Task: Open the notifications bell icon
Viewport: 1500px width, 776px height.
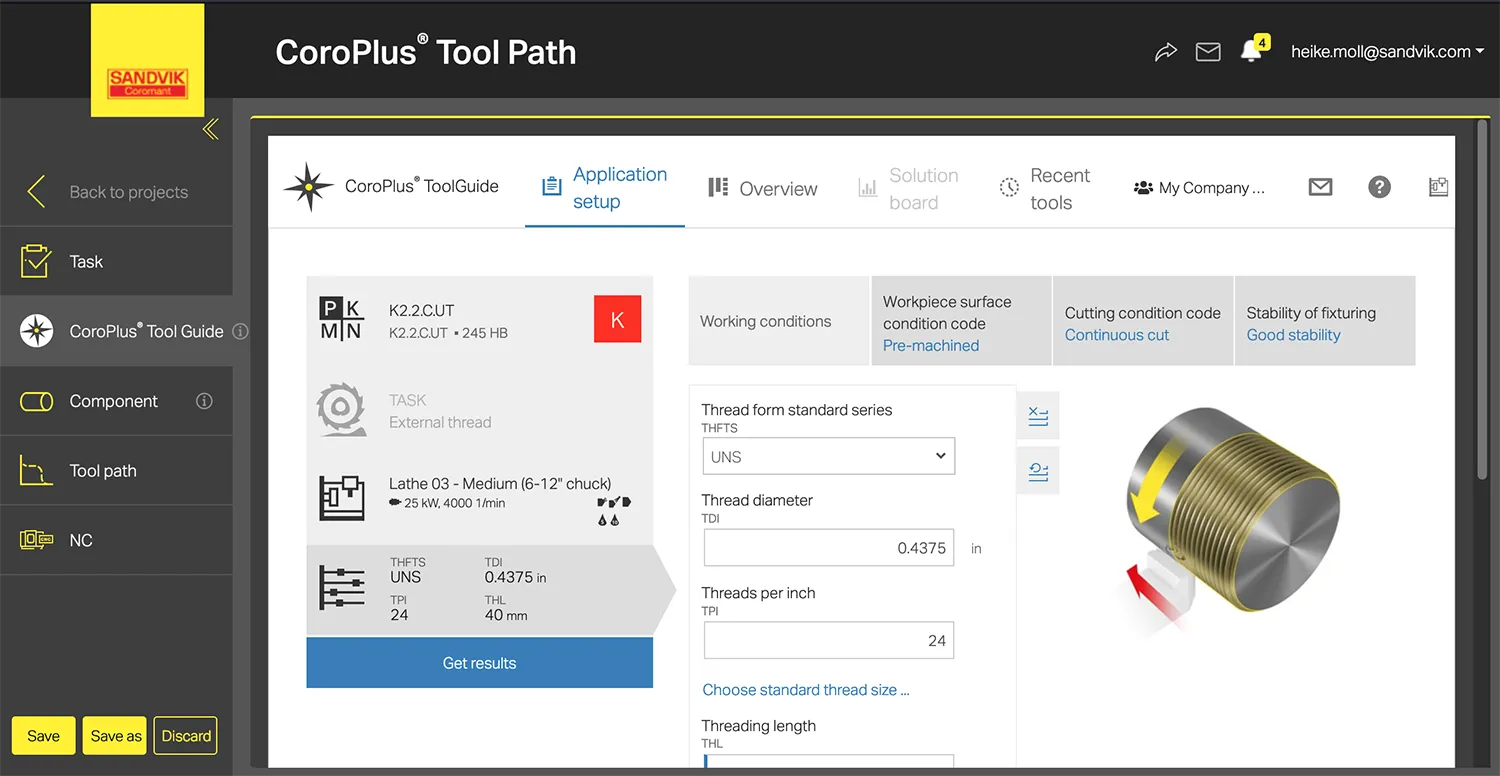Action: [x=1251, y=52]
